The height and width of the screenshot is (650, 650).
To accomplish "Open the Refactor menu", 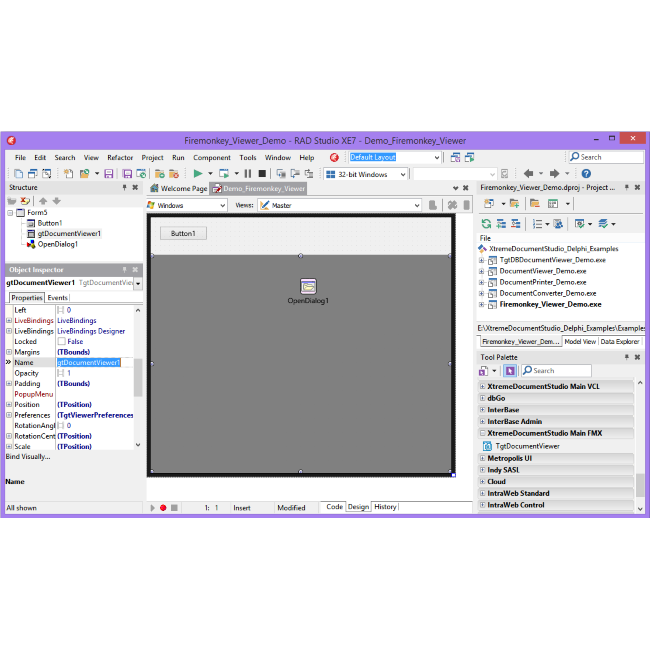I will tap(120, 158).
